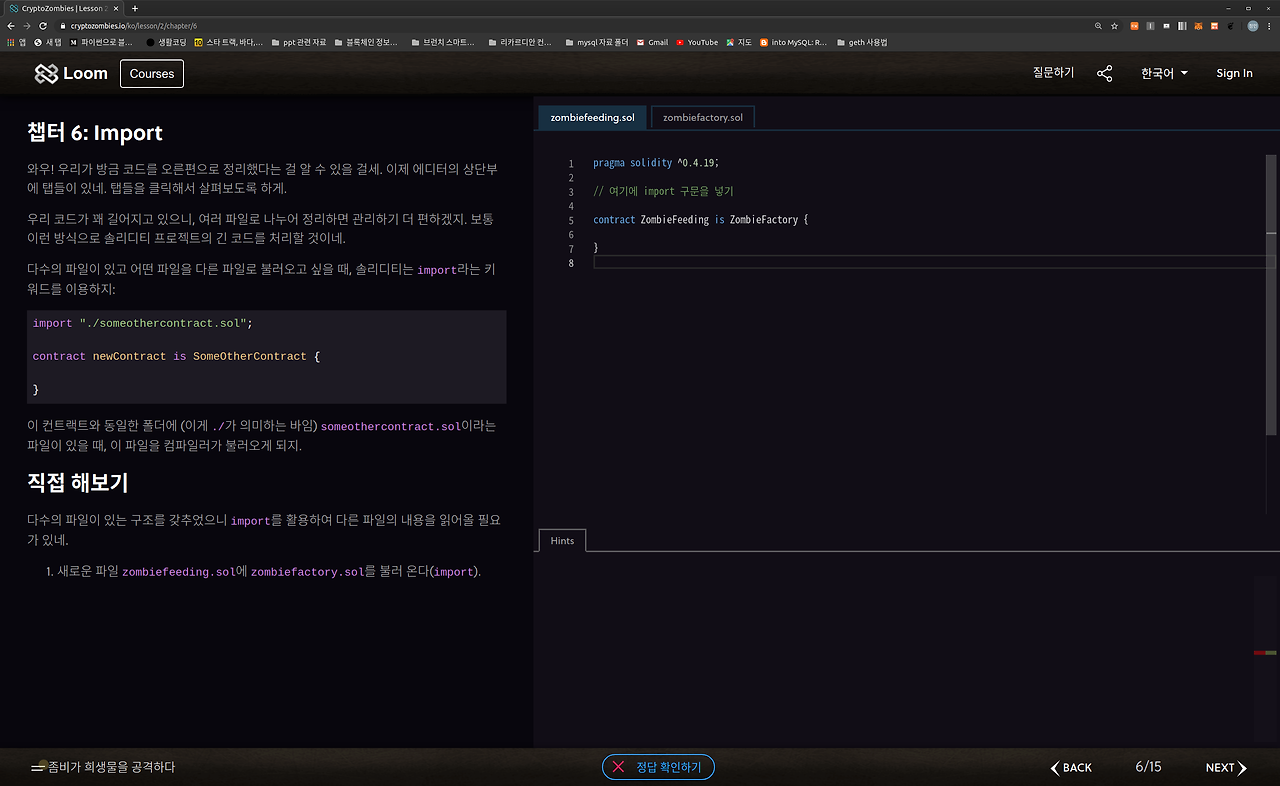Open the 브런치 스마트 bookmark folder
Viewport: 1280px width, 786px height.
coord(441,42)
